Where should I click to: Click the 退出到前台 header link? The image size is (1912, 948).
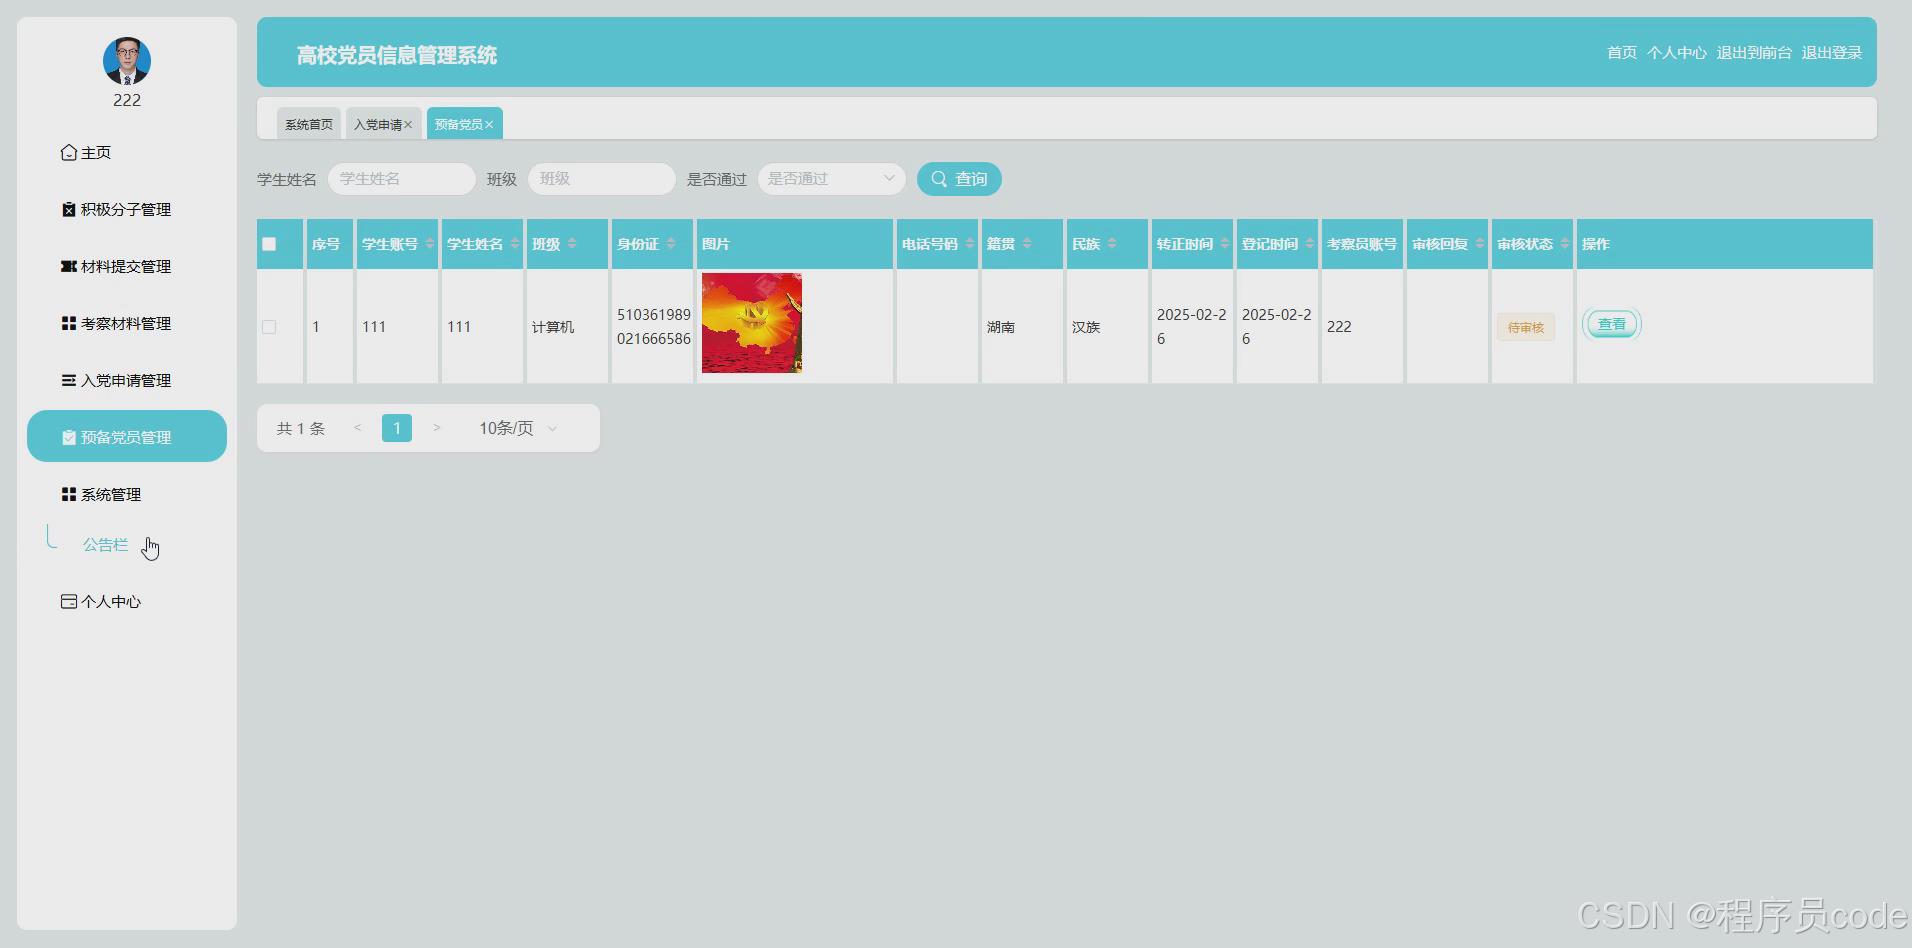click(x=1754, y=53)
